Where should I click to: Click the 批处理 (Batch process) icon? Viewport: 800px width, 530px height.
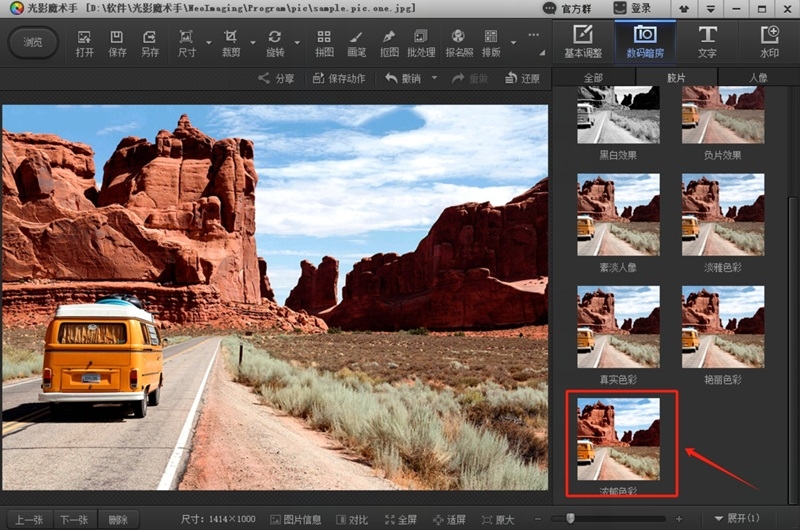tap(421, 42)
